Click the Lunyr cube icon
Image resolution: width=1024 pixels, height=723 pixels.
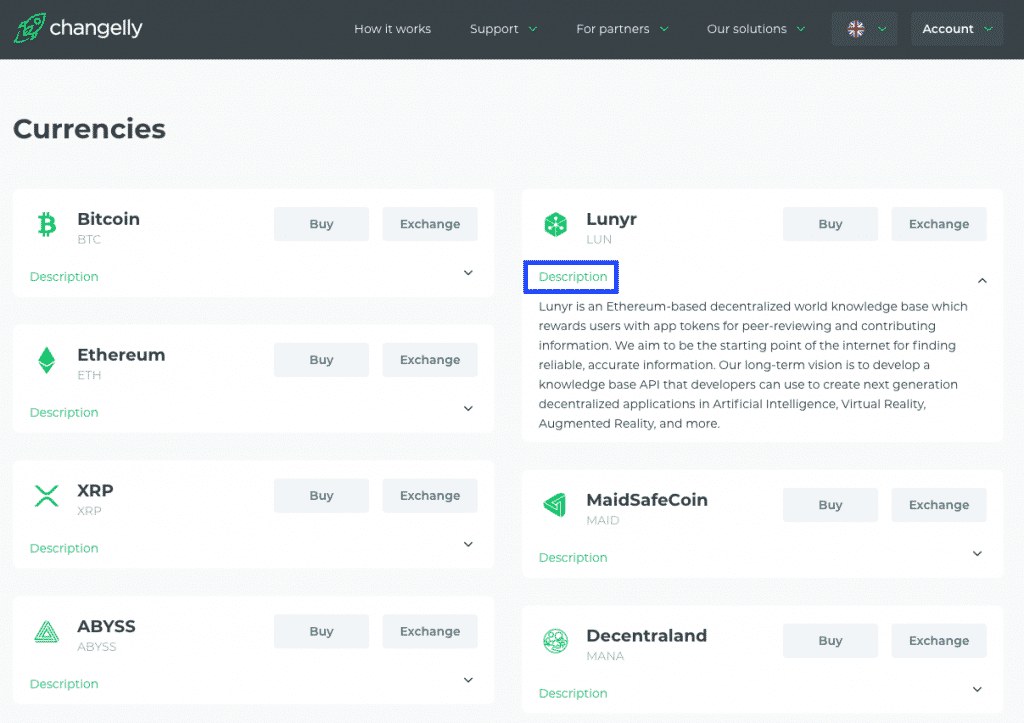pyautogui.click(x=556, y=224)
